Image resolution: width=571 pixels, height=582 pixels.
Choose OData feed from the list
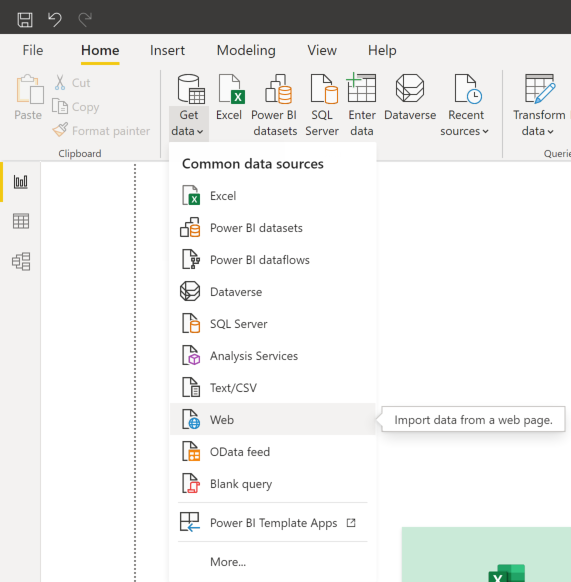click(x=273, y=452)
